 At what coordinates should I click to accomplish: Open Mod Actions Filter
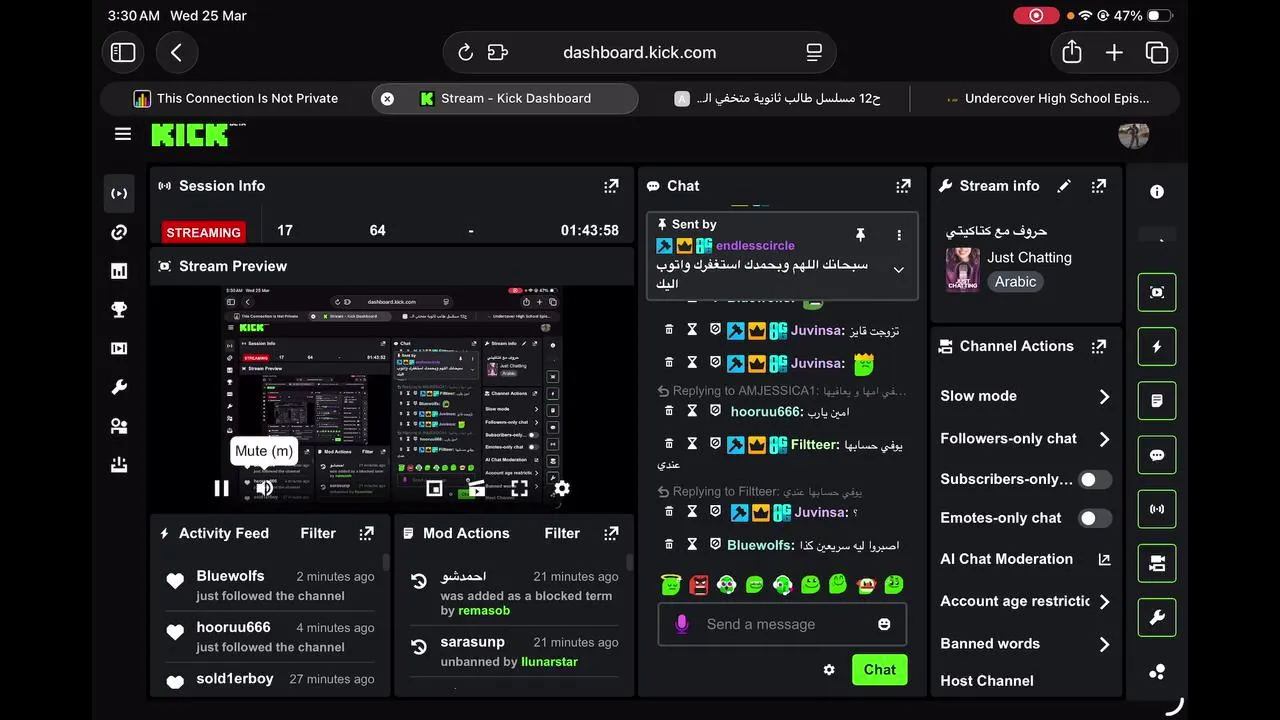[x=562, y=533]
